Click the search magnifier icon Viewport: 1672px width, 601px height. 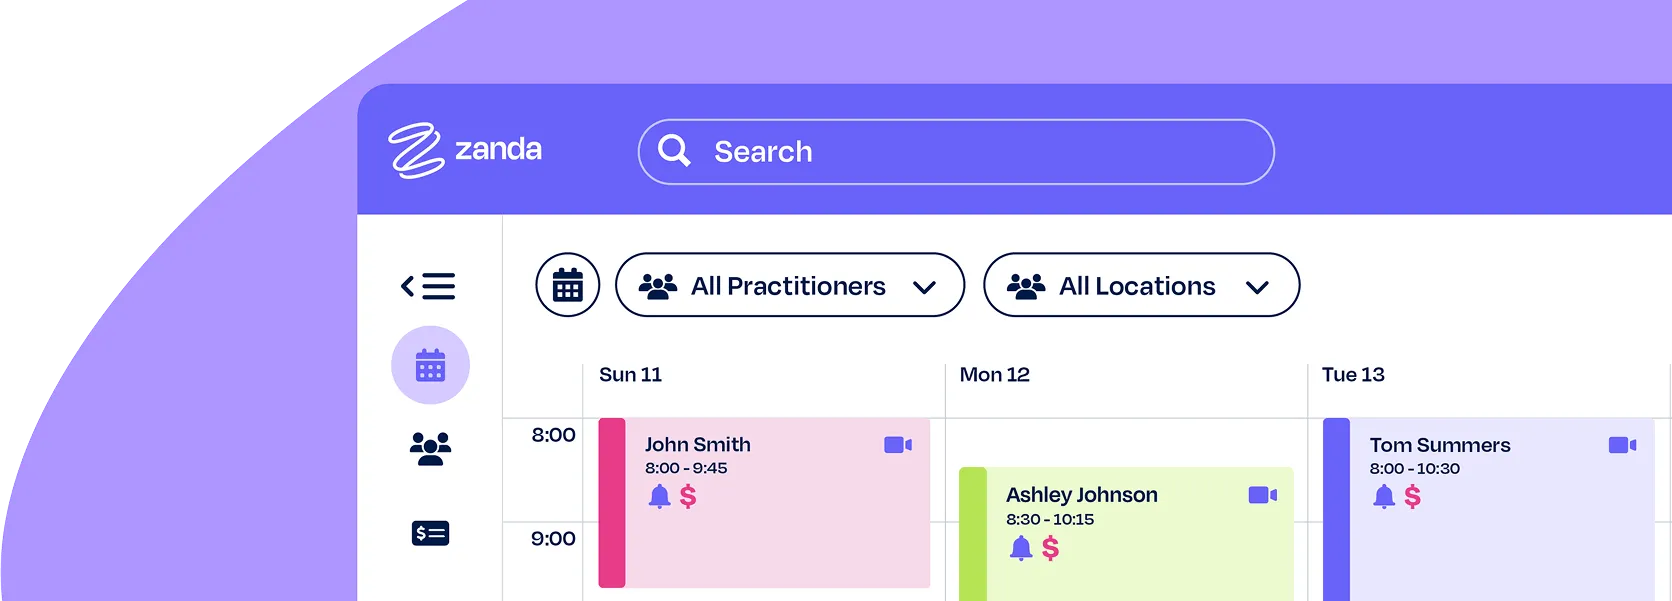coord(674,151)
